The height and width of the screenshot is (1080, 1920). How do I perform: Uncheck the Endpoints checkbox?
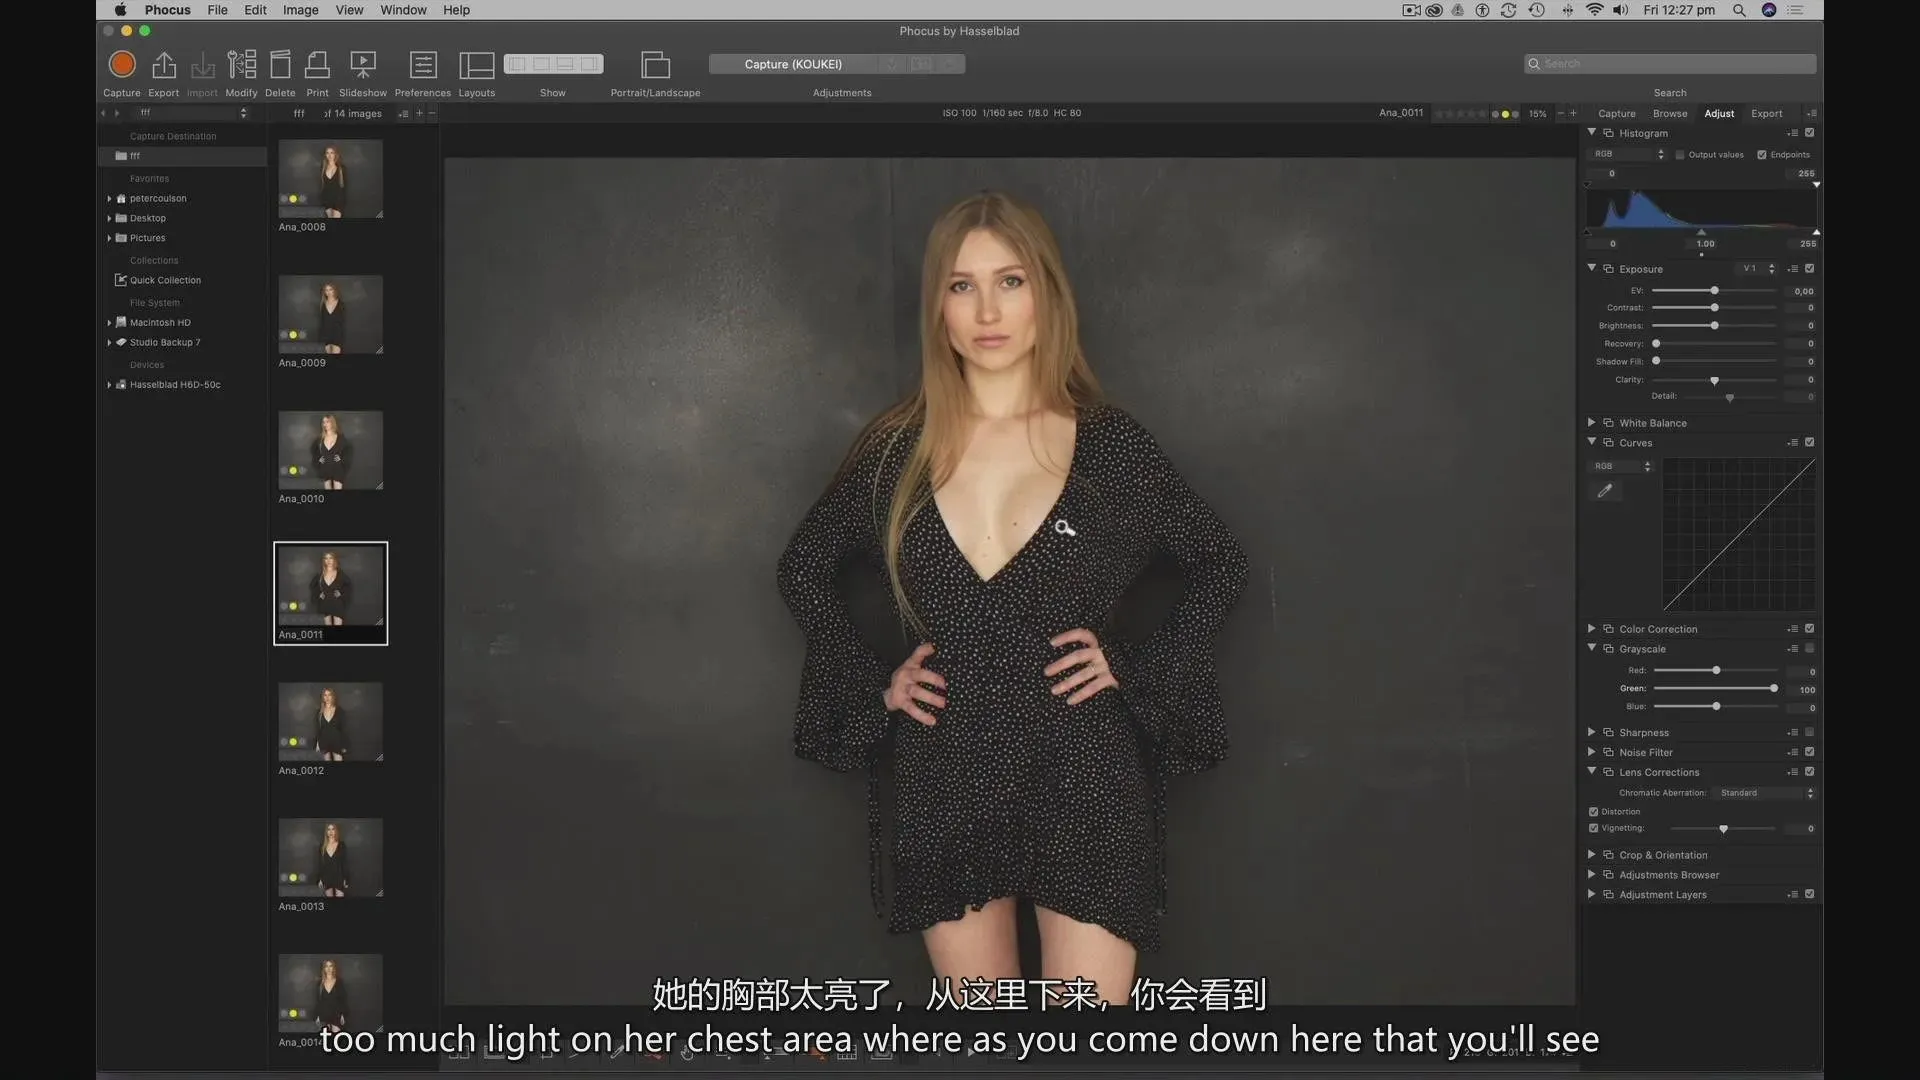(x=1762, y=155)
